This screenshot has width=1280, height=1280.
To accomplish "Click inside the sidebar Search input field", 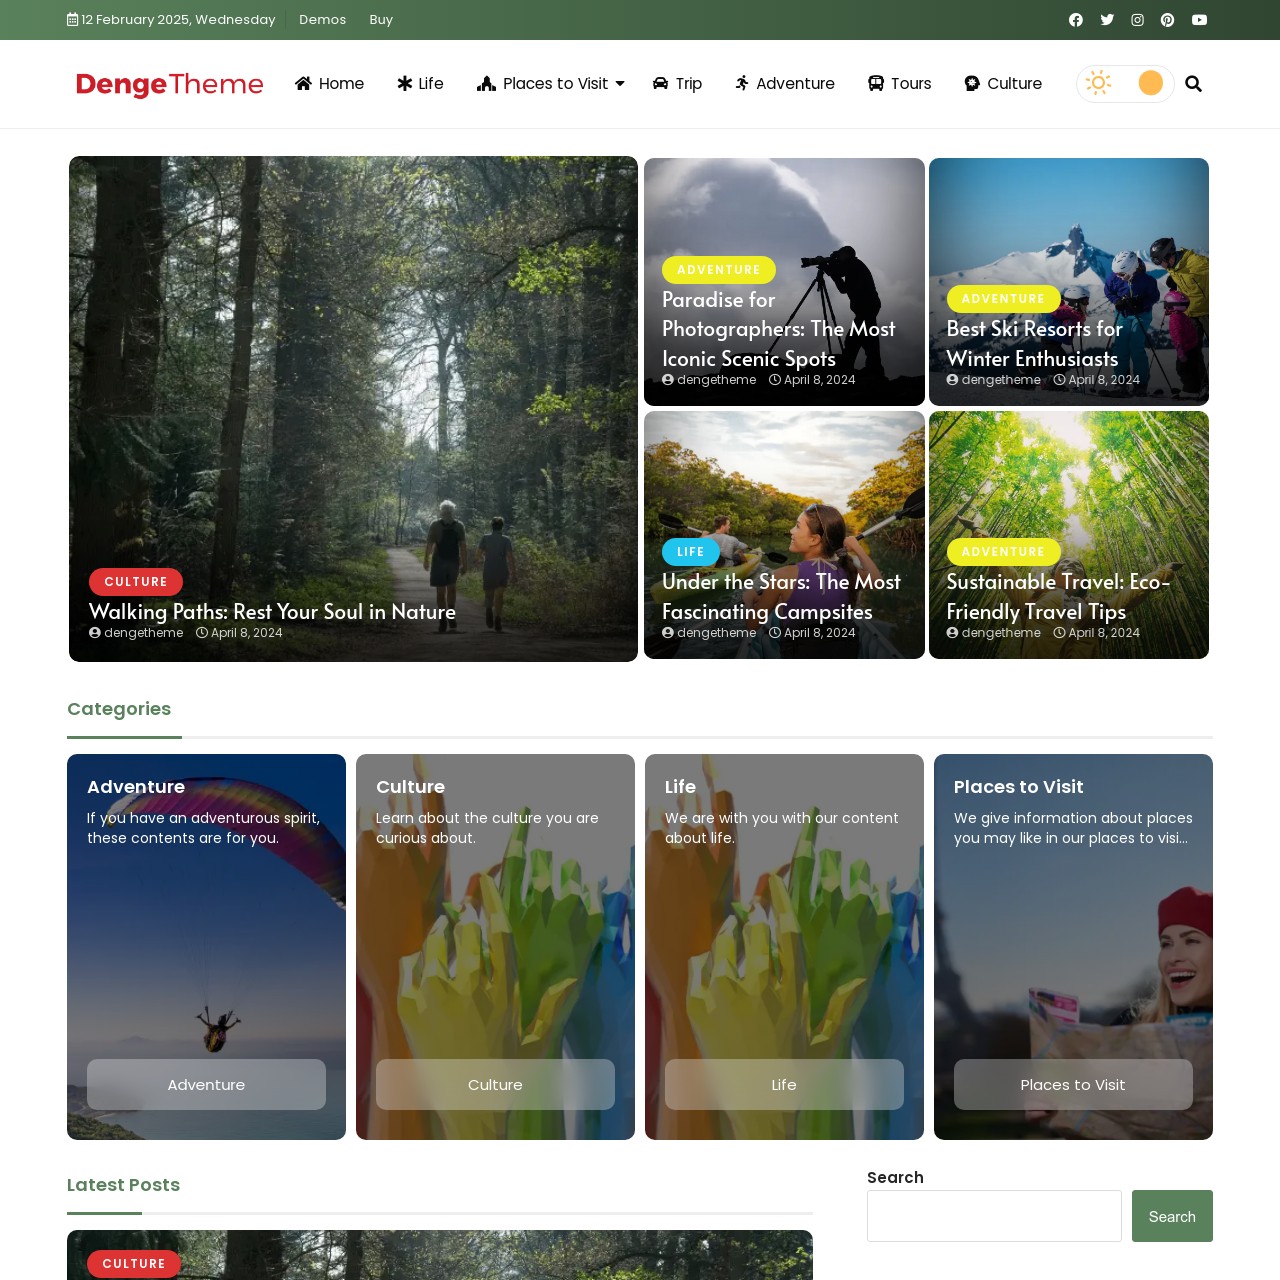I will point(994,1216).
